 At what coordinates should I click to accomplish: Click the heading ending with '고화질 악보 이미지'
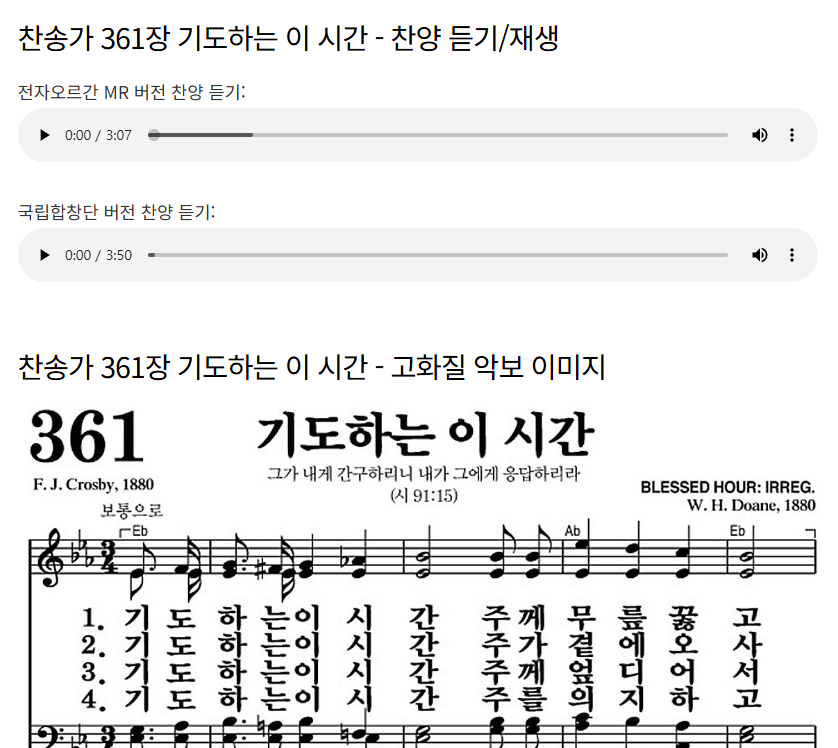click(312, 367)
